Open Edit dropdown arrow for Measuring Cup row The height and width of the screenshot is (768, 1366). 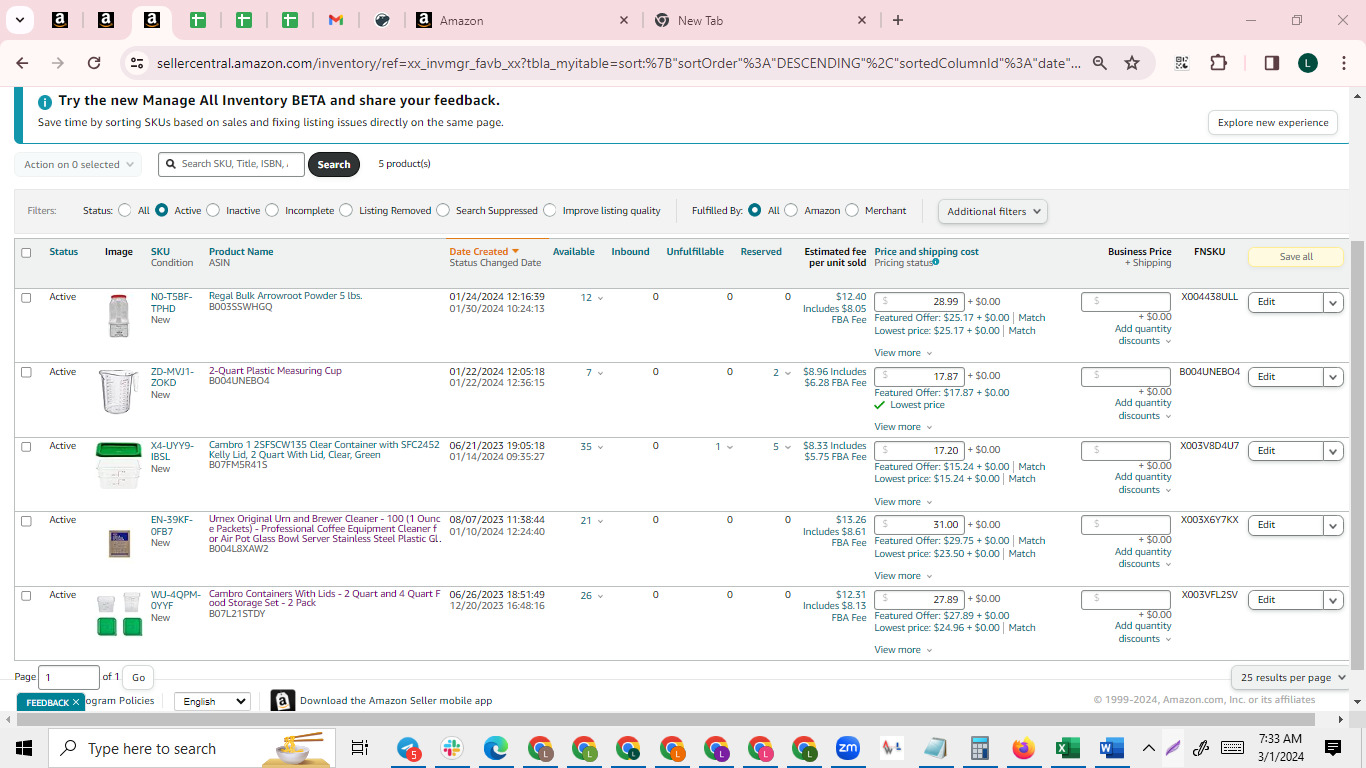[x=1333, y=377]
